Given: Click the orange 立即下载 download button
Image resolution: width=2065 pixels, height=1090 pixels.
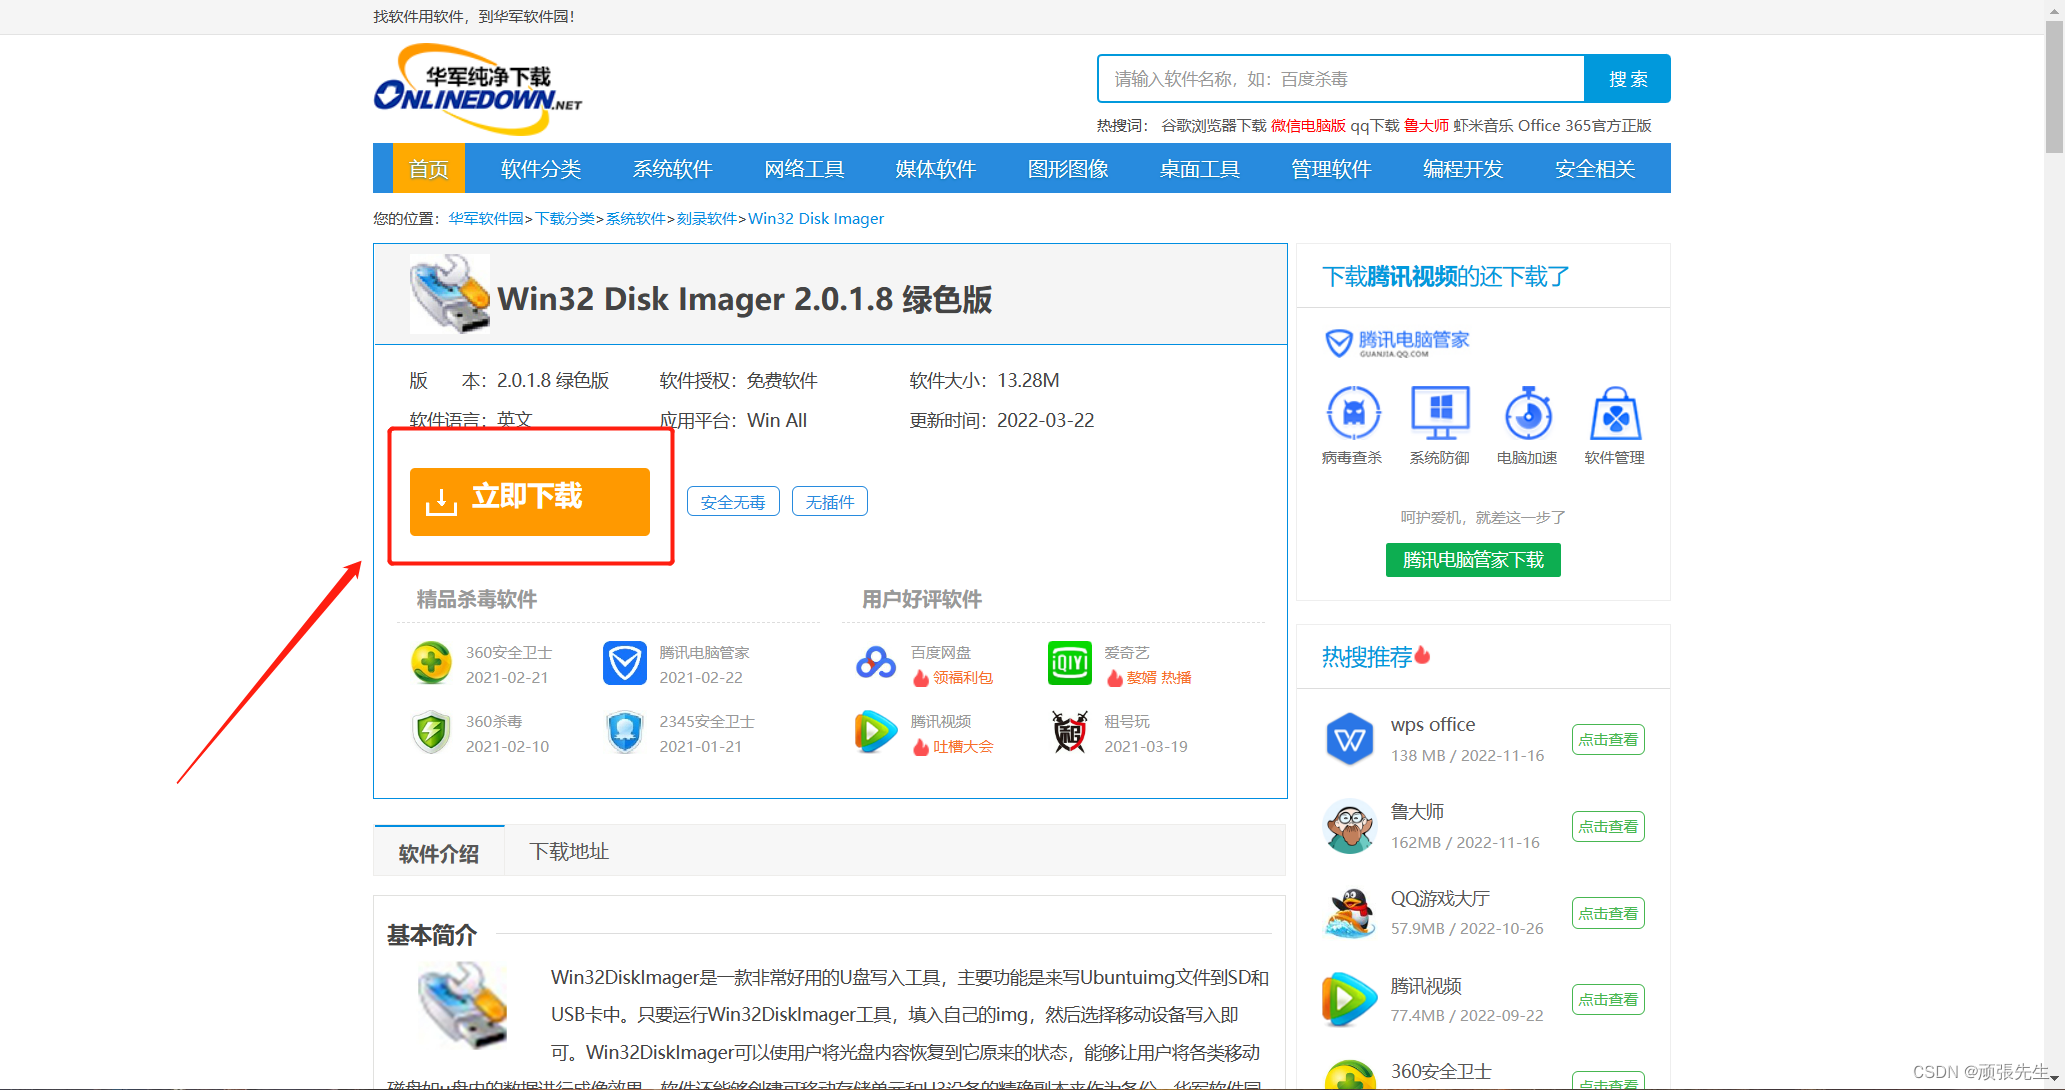Looking at the screenshot, I should [529, 501].
